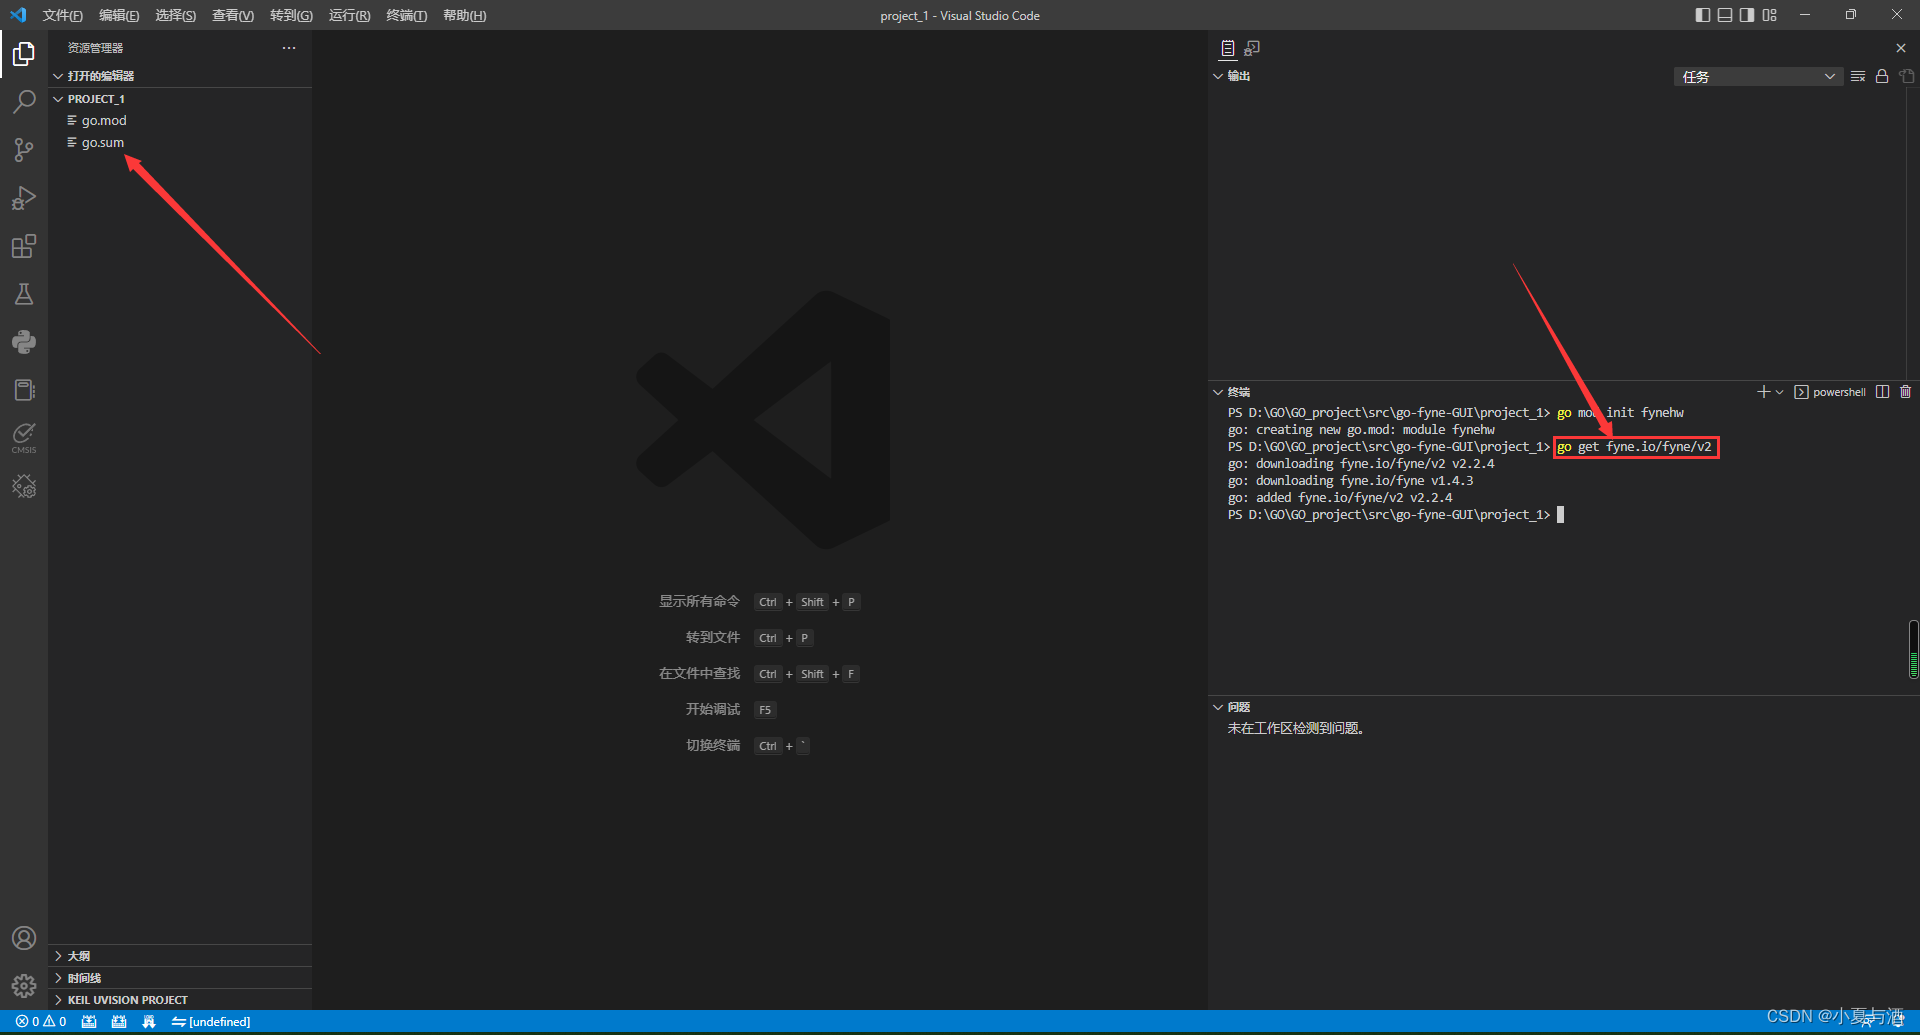
Task: Click the second icon atop the side panel
Action: tap(1252, 48)
